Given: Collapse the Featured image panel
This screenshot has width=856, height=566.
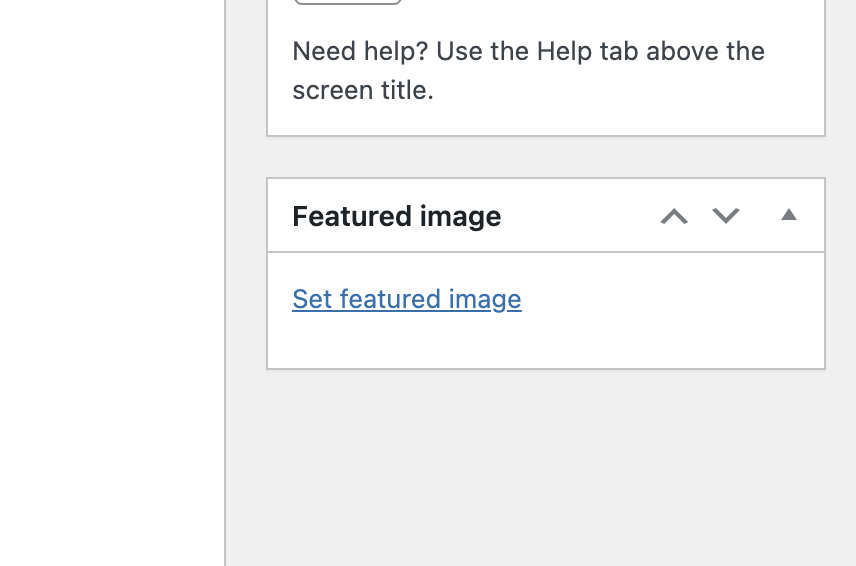Looking at the screenshot, I should (789, 215).
